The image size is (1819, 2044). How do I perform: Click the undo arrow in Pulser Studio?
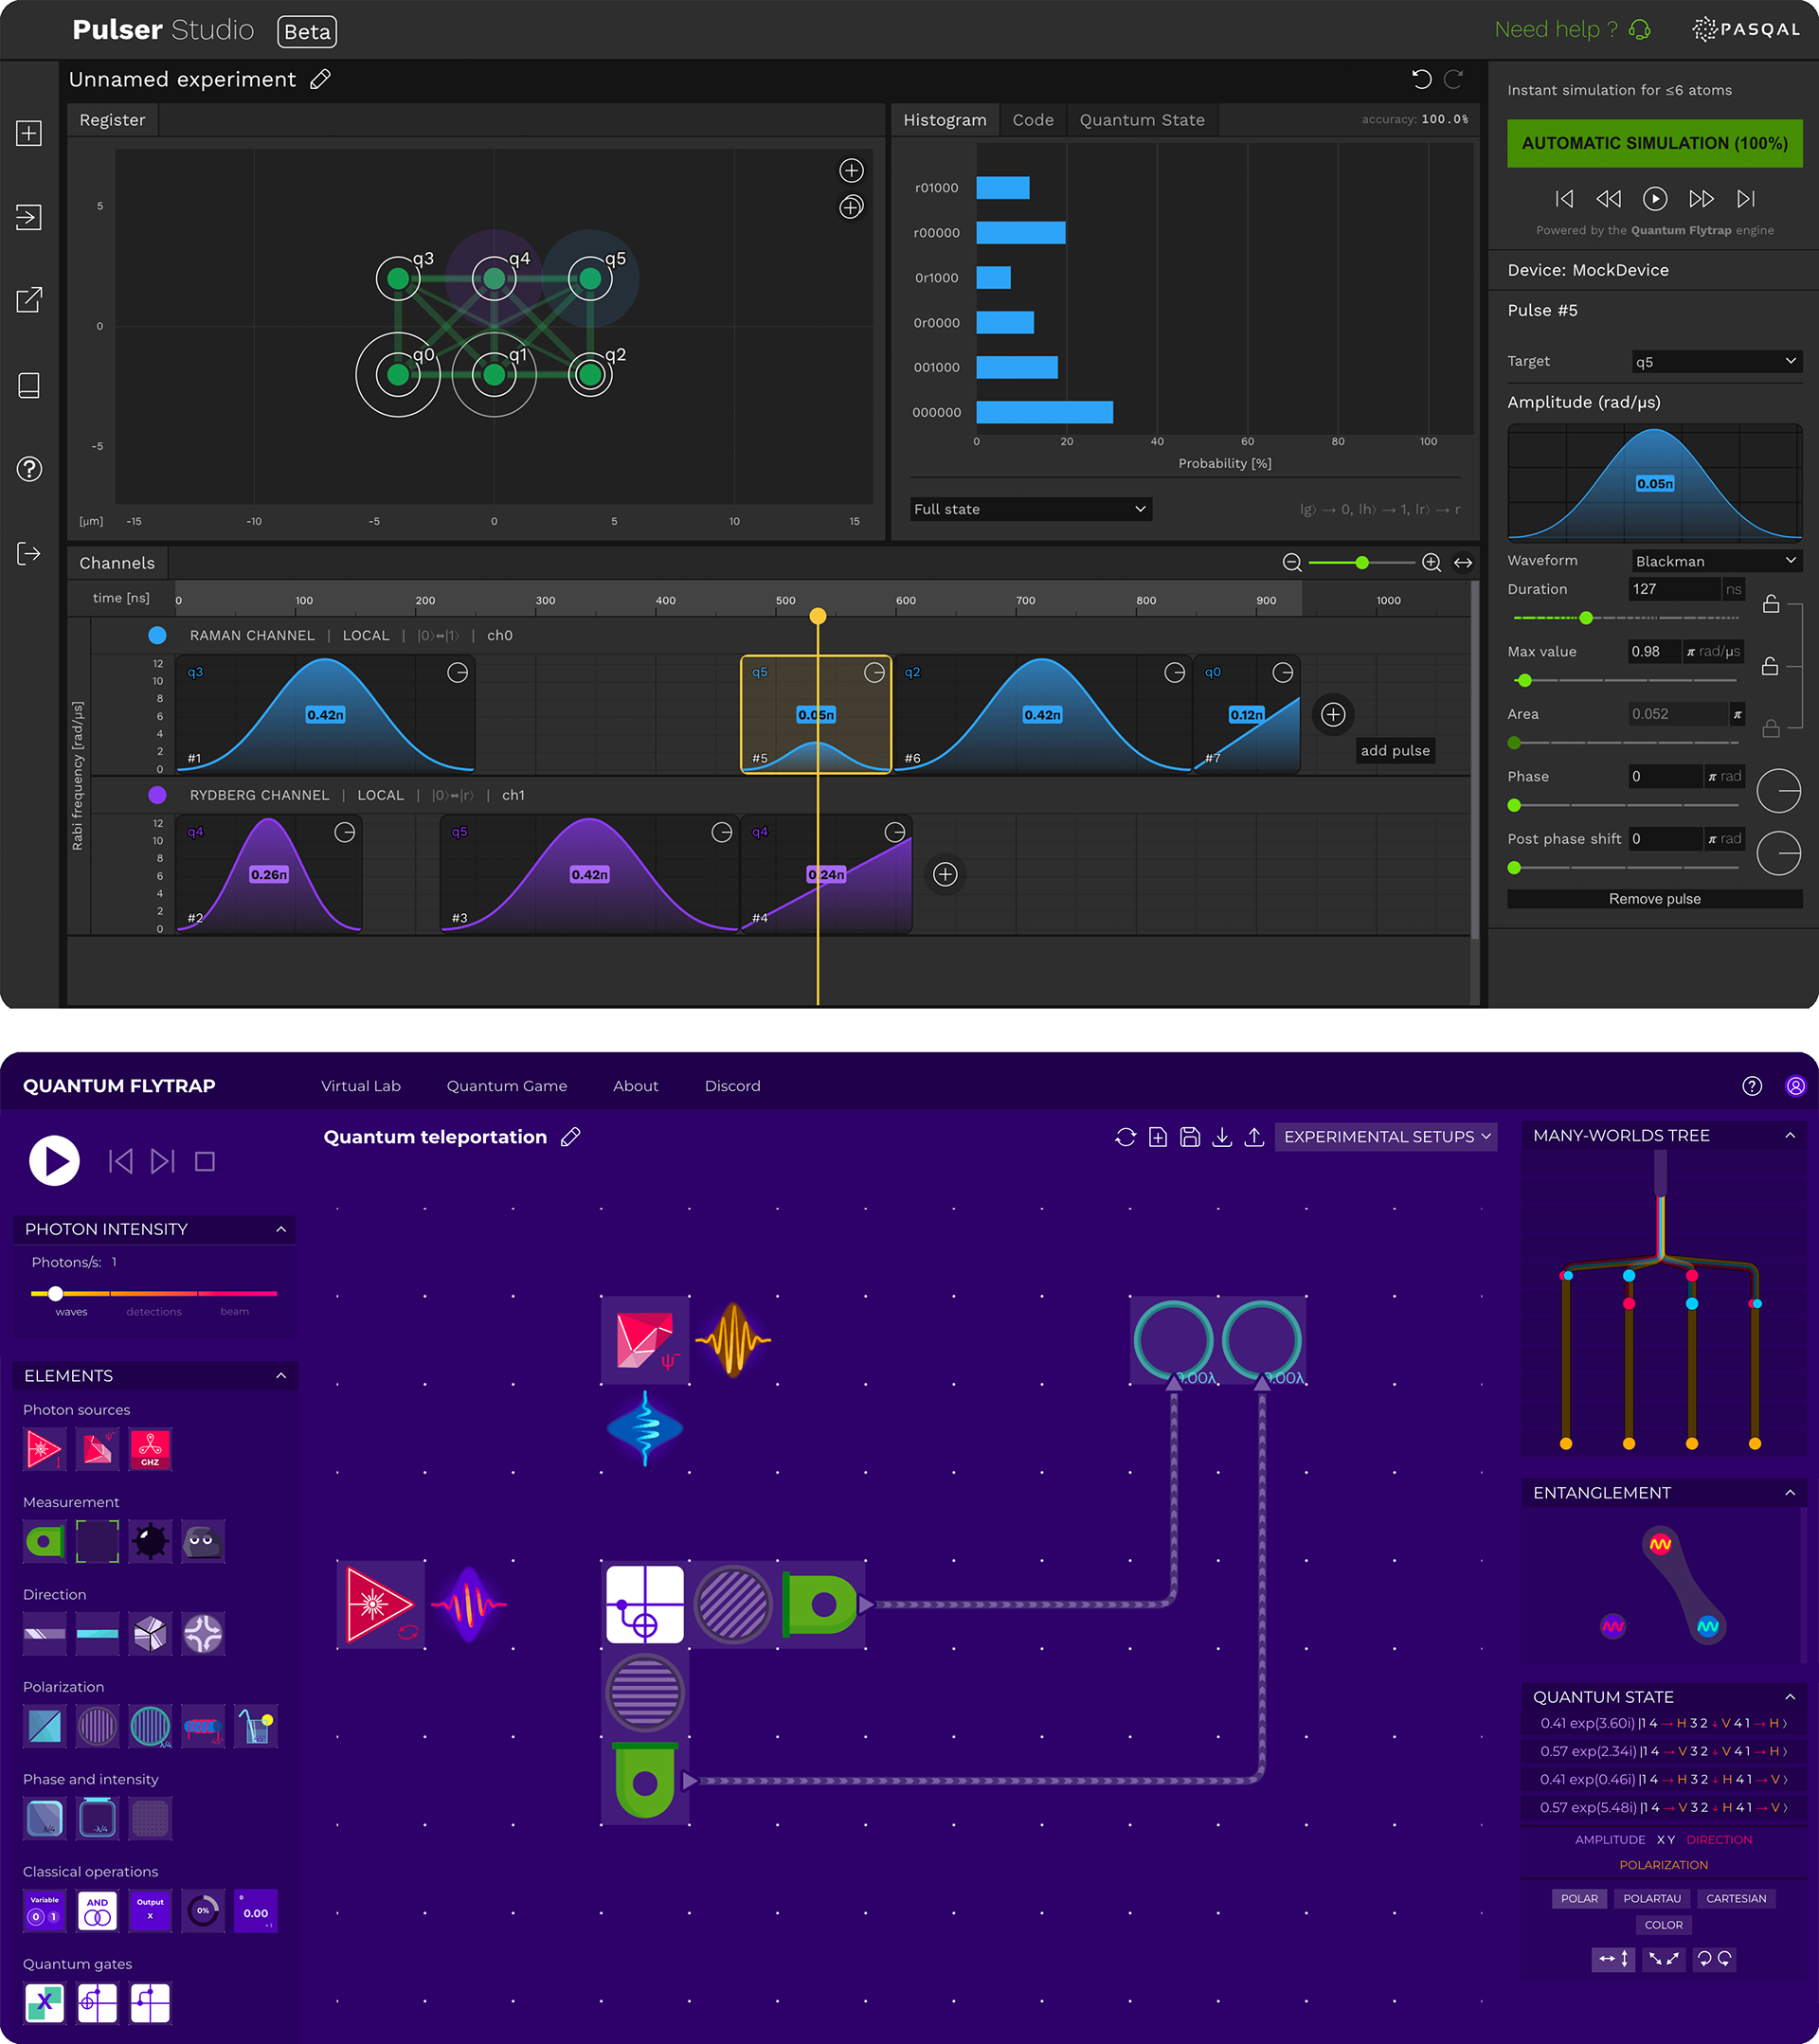[1421, 79]
